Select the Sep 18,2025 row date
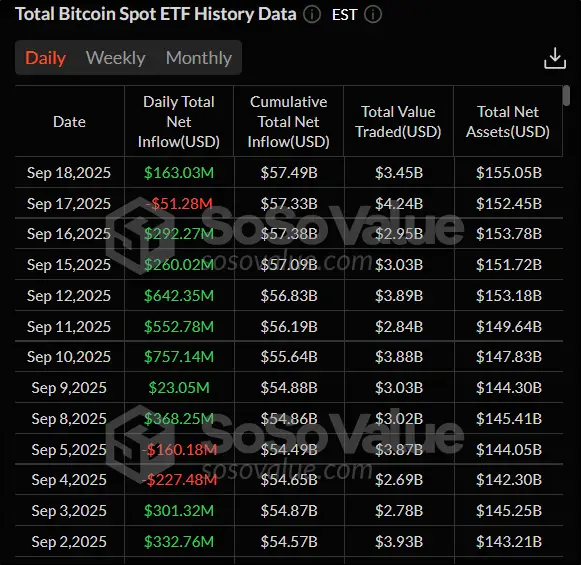This screenshot has height=565, width=581. pyautogui.click(x=69, y=173)
